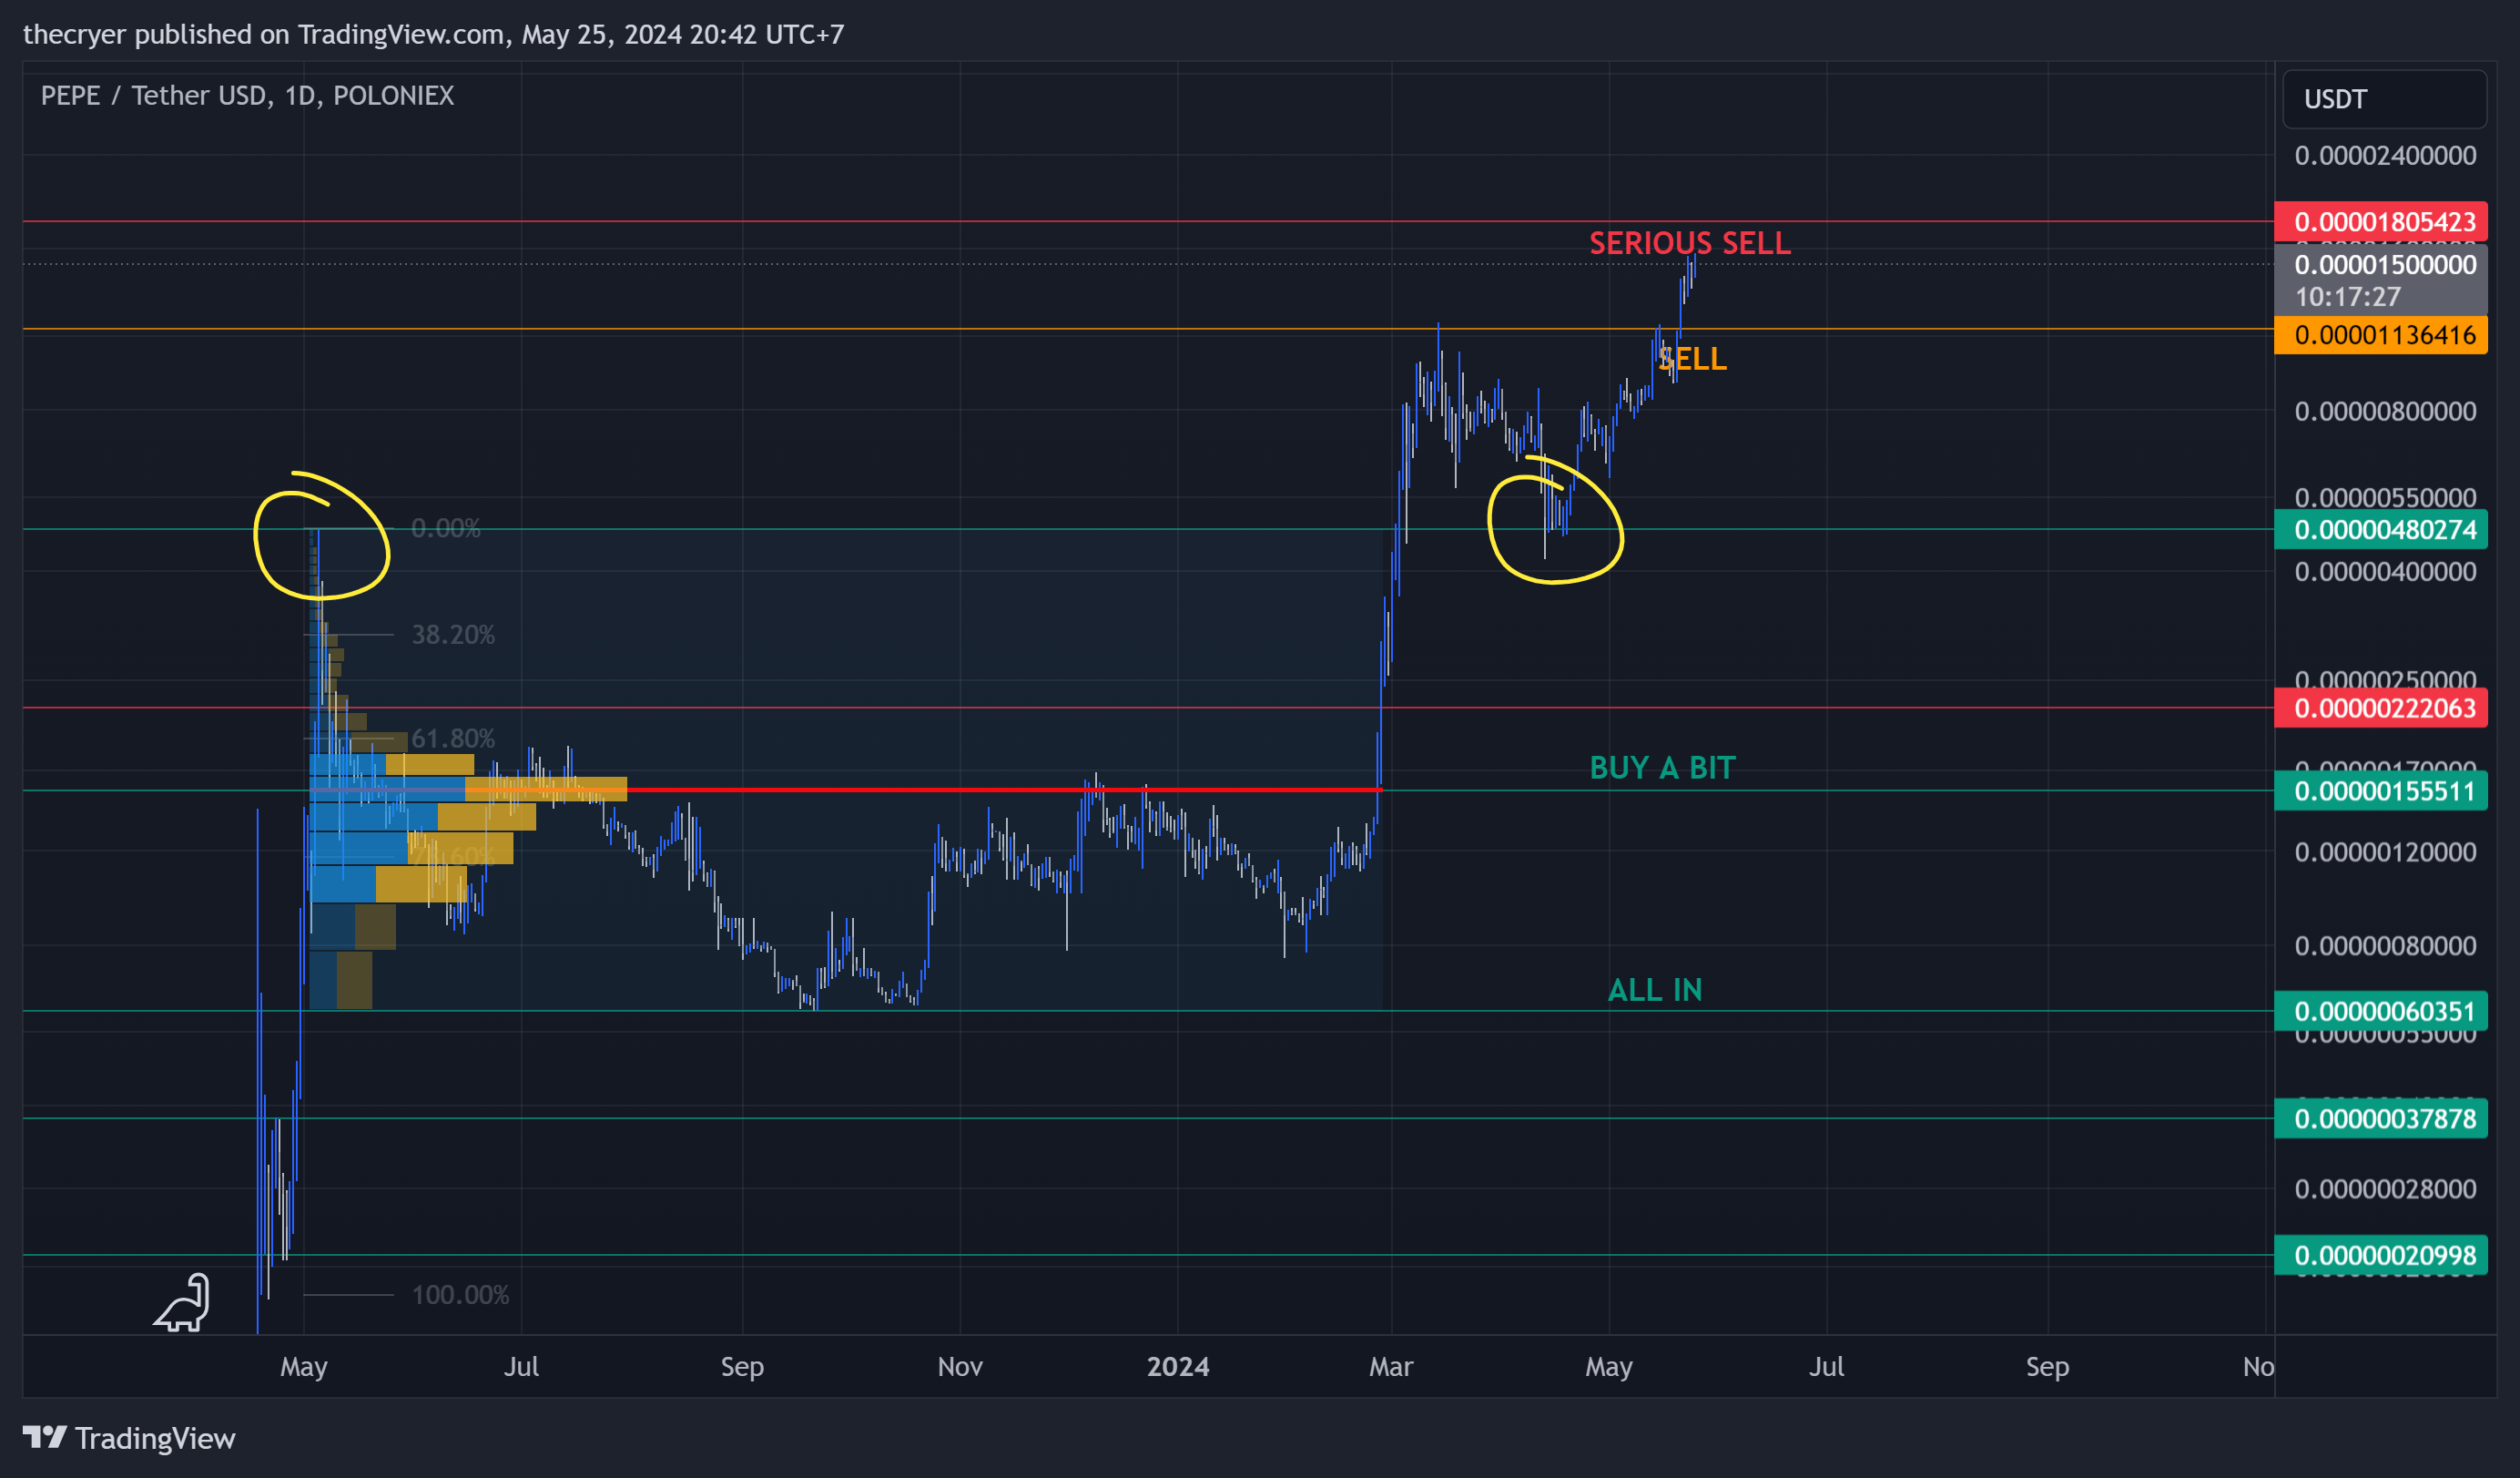Viewport: 2520px width, 1478px height.
Task: Click the 38.20% Fibonacci level label
Action: (x=452, y=635)
